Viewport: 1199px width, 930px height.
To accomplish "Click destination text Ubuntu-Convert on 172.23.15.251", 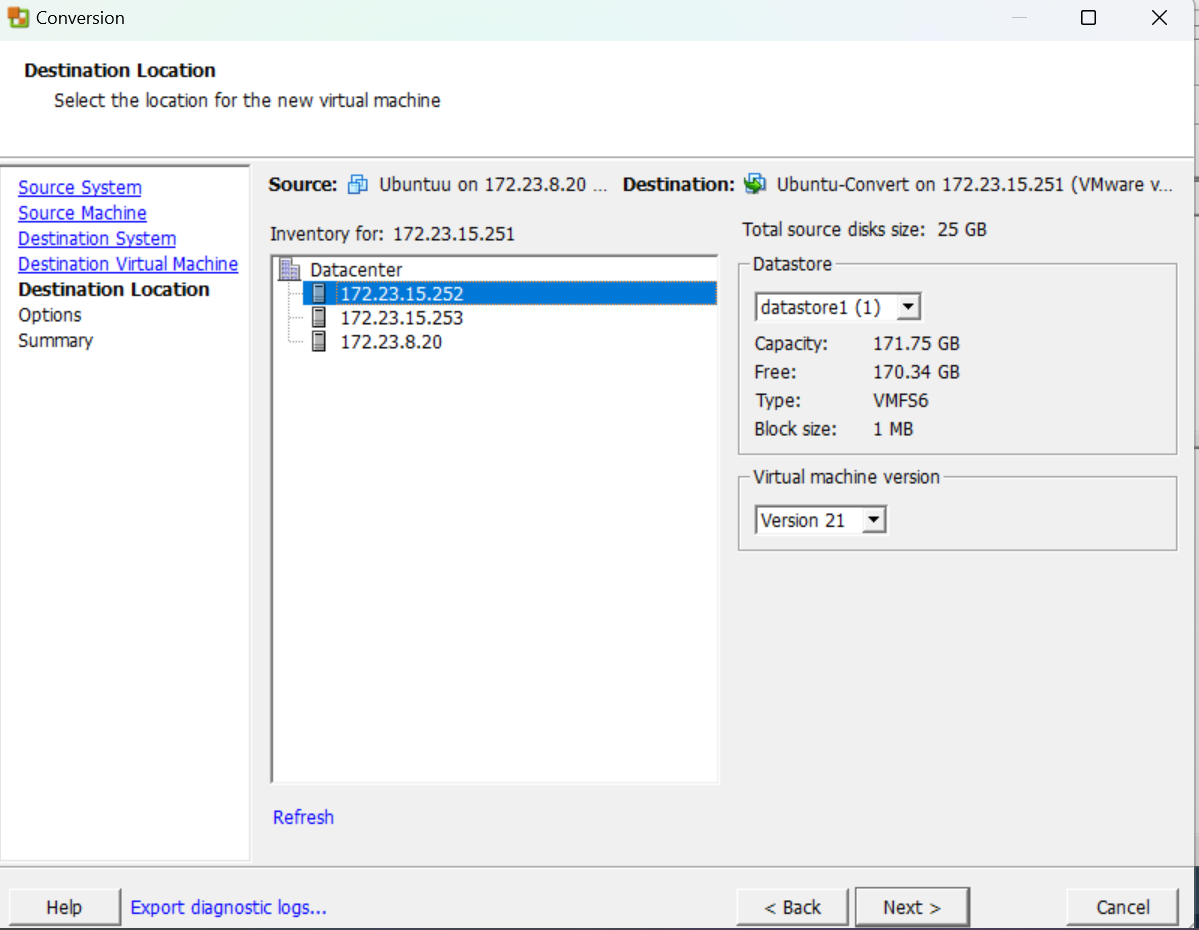I will pyautogui.click(x=974, y=184).
